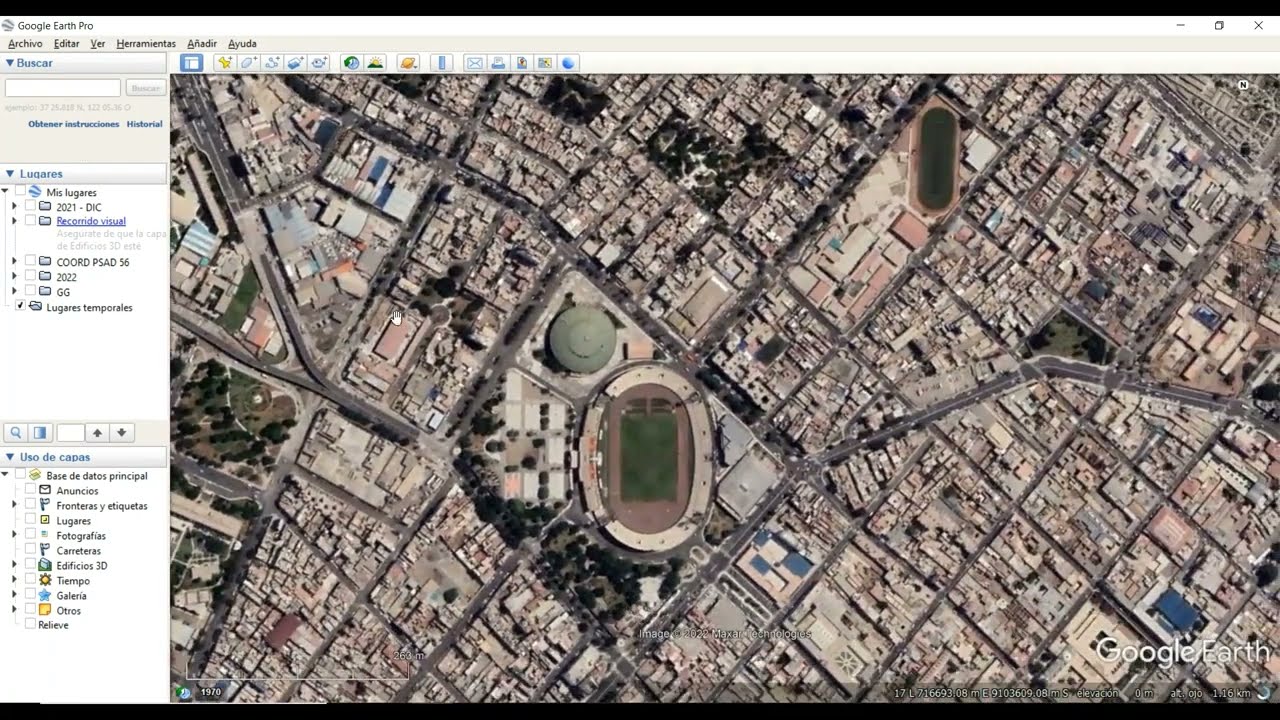Click the Record a Tour icon
This screenshot has width=1280, height=720.
coord(319,63)
